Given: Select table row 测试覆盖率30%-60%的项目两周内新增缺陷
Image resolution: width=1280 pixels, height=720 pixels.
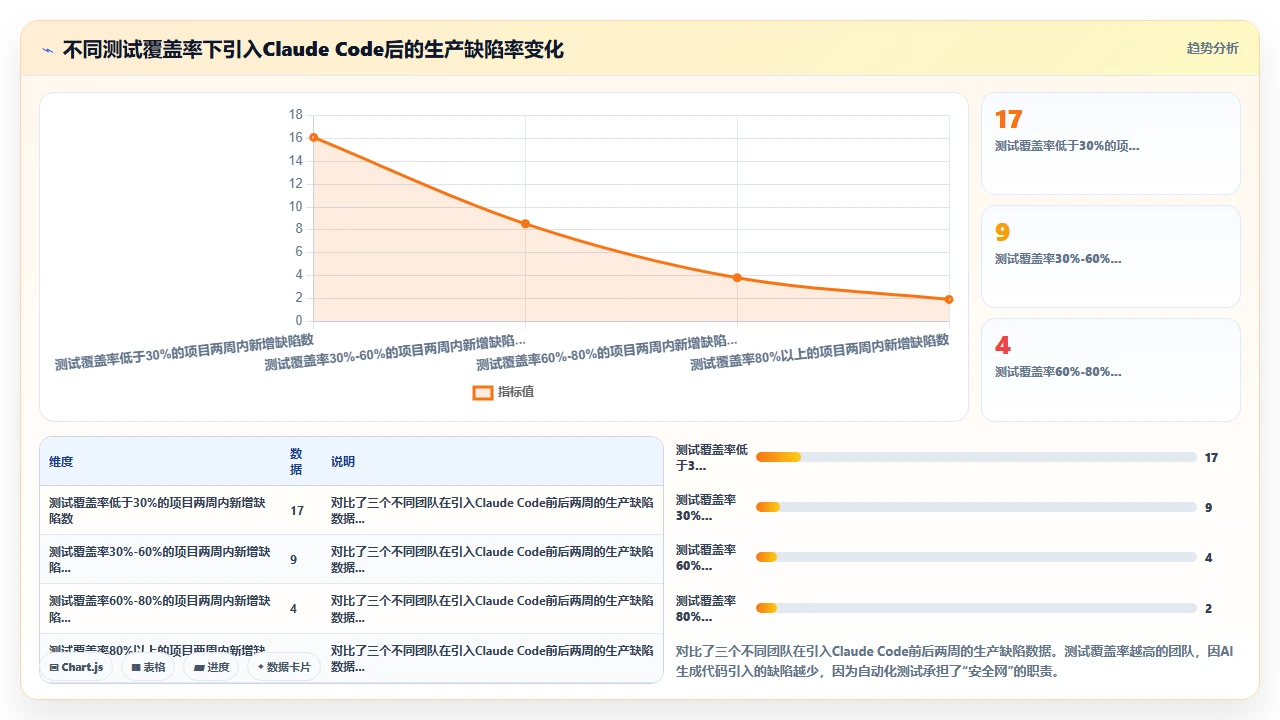Looking at the screenshot, I should click(351, 559).
